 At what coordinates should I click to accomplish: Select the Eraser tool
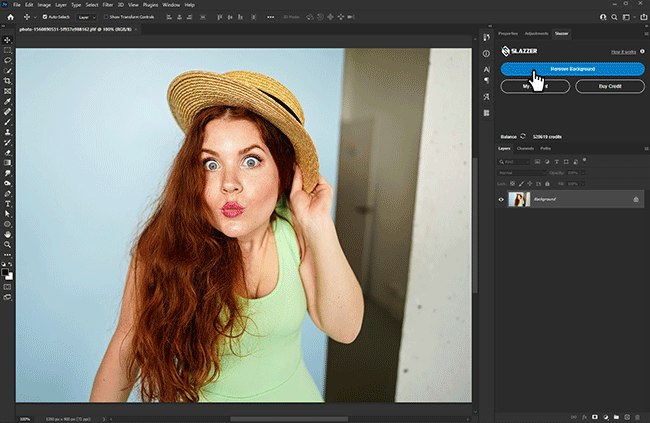click(x=7, y=153)
